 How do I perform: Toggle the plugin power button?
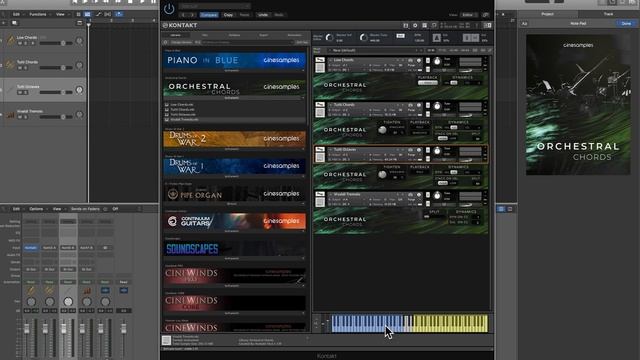point(169,9)
